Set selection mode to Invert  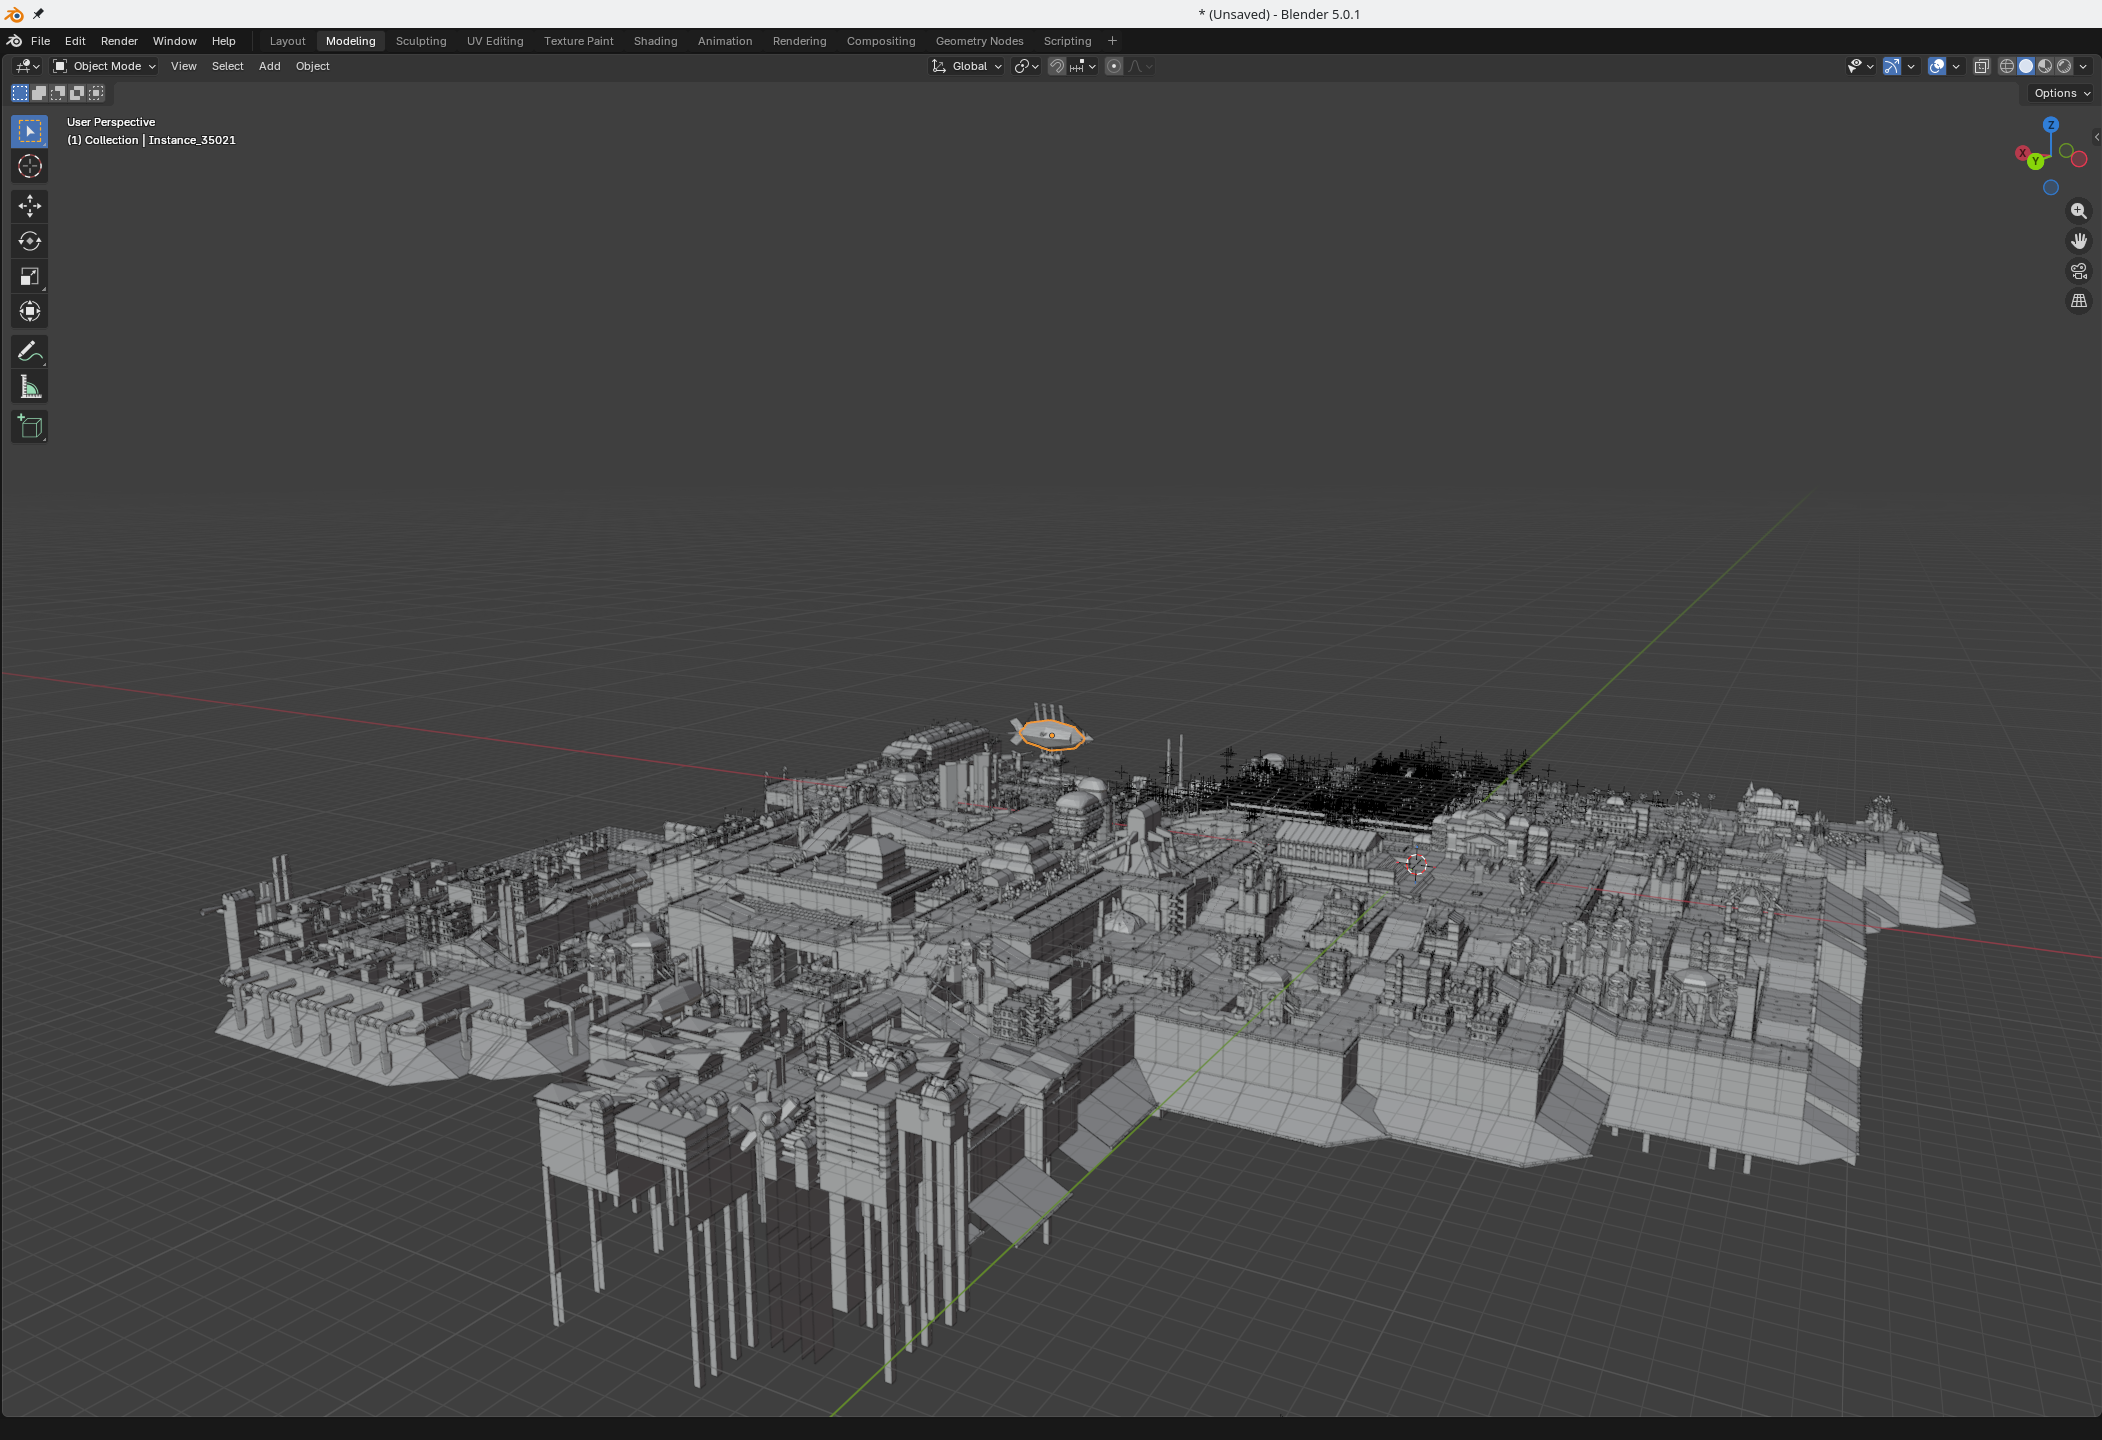pos(77,93)
